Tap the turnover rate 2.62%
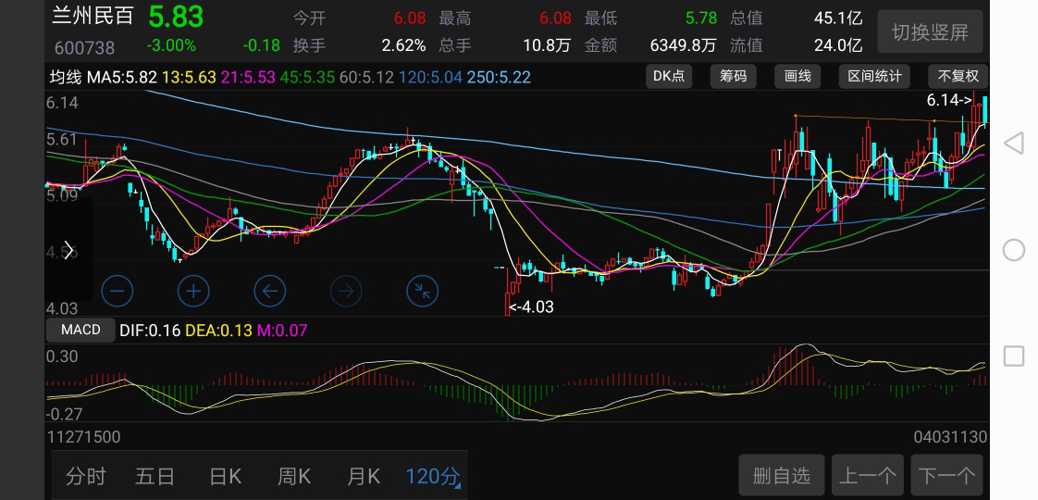The height and width of the screenshot is (500, 1038). pyautogui.click(x=404, y=46)
